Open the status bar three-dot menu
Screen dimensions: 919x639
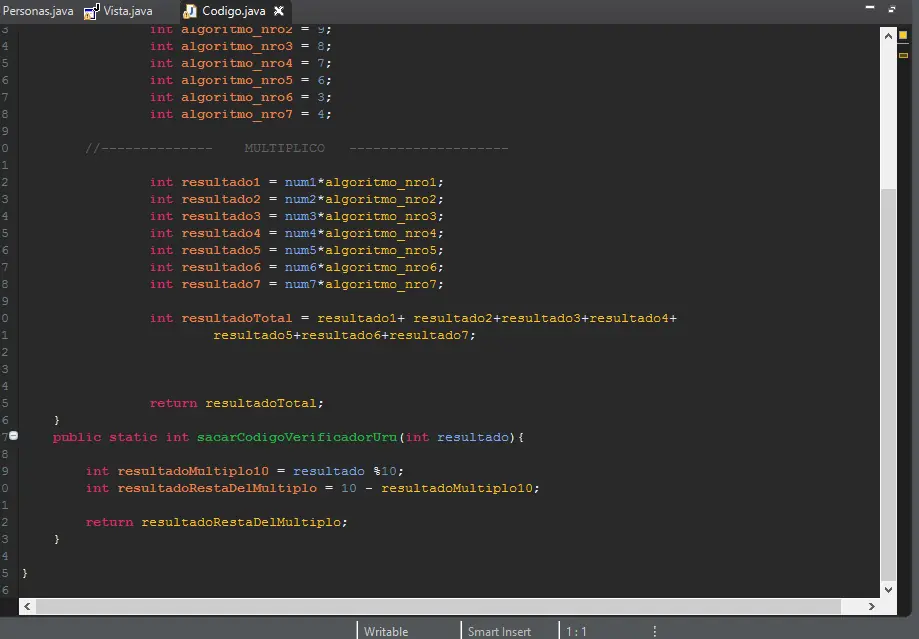655,631
